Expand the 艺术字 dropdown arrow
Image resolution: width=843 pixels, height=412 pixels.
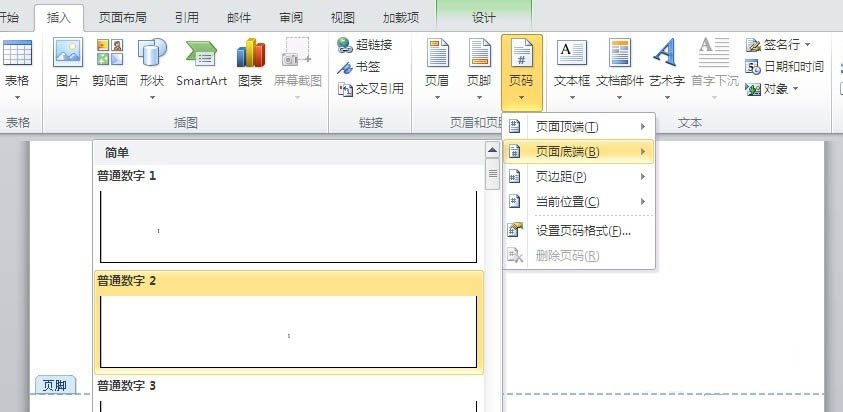click(x=667, y=98)
